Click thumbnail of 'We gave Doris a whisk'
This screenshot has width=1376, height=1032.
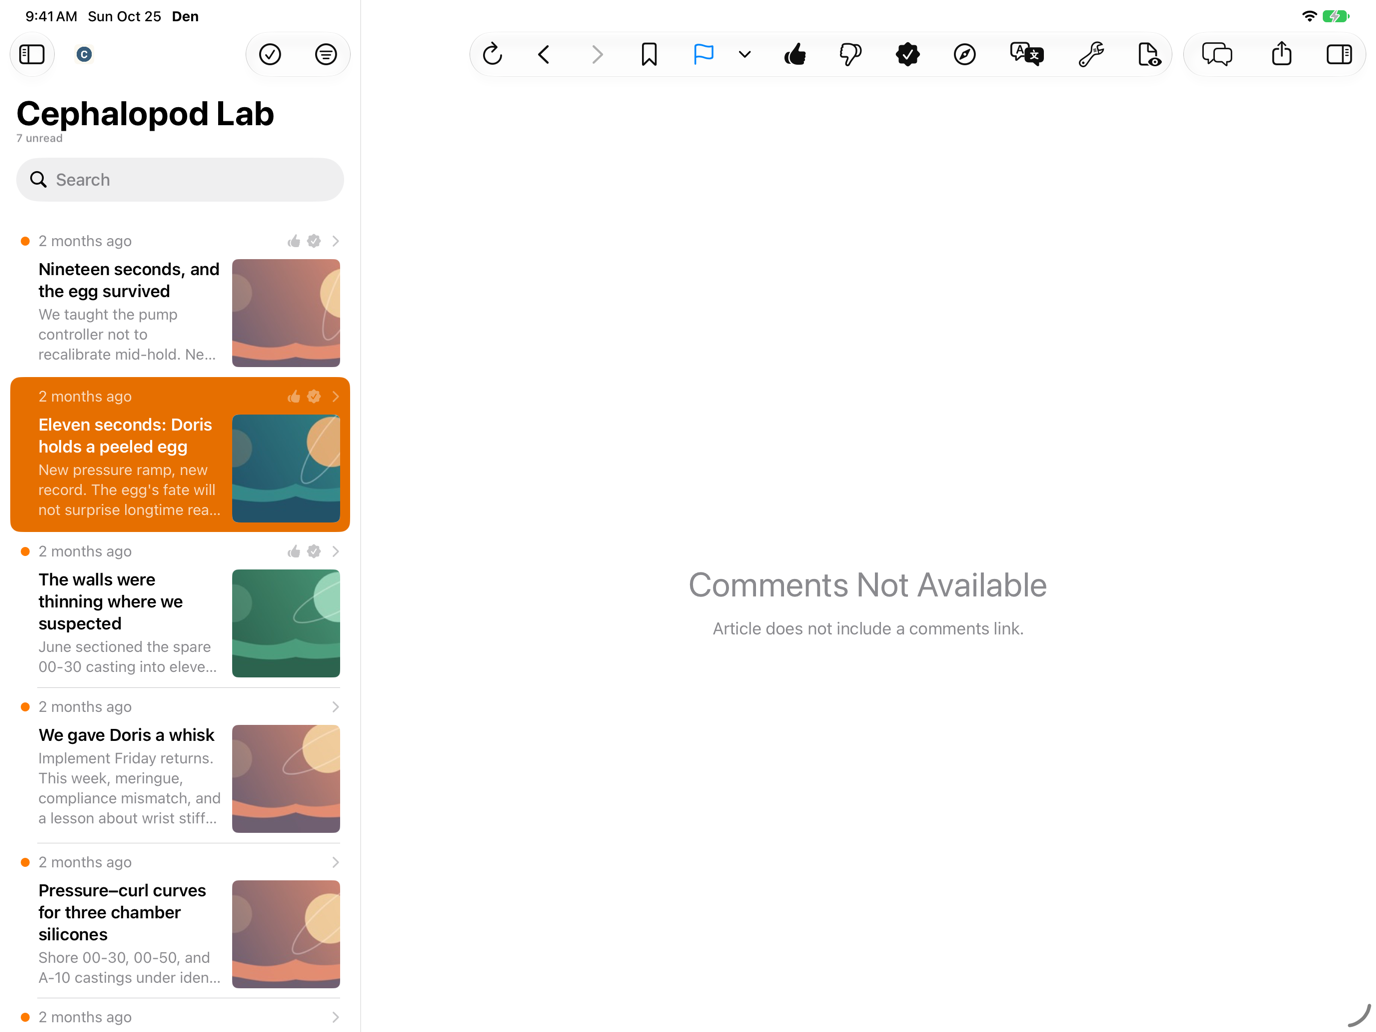[286, 779]
